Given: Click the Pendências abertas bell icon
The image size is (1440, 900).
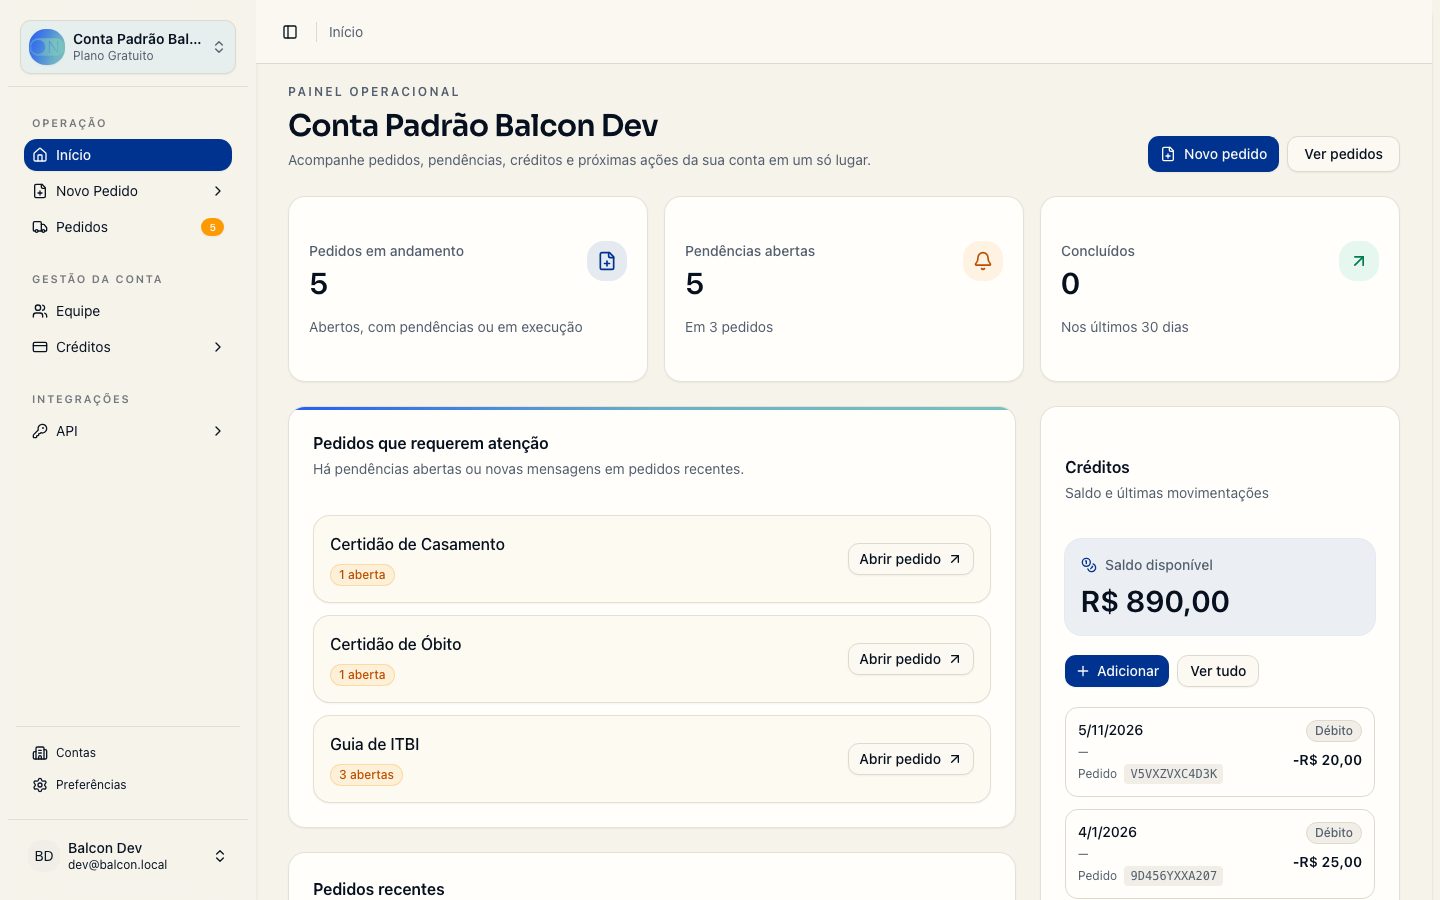Looking at the screenshot, I should point(983,261).
